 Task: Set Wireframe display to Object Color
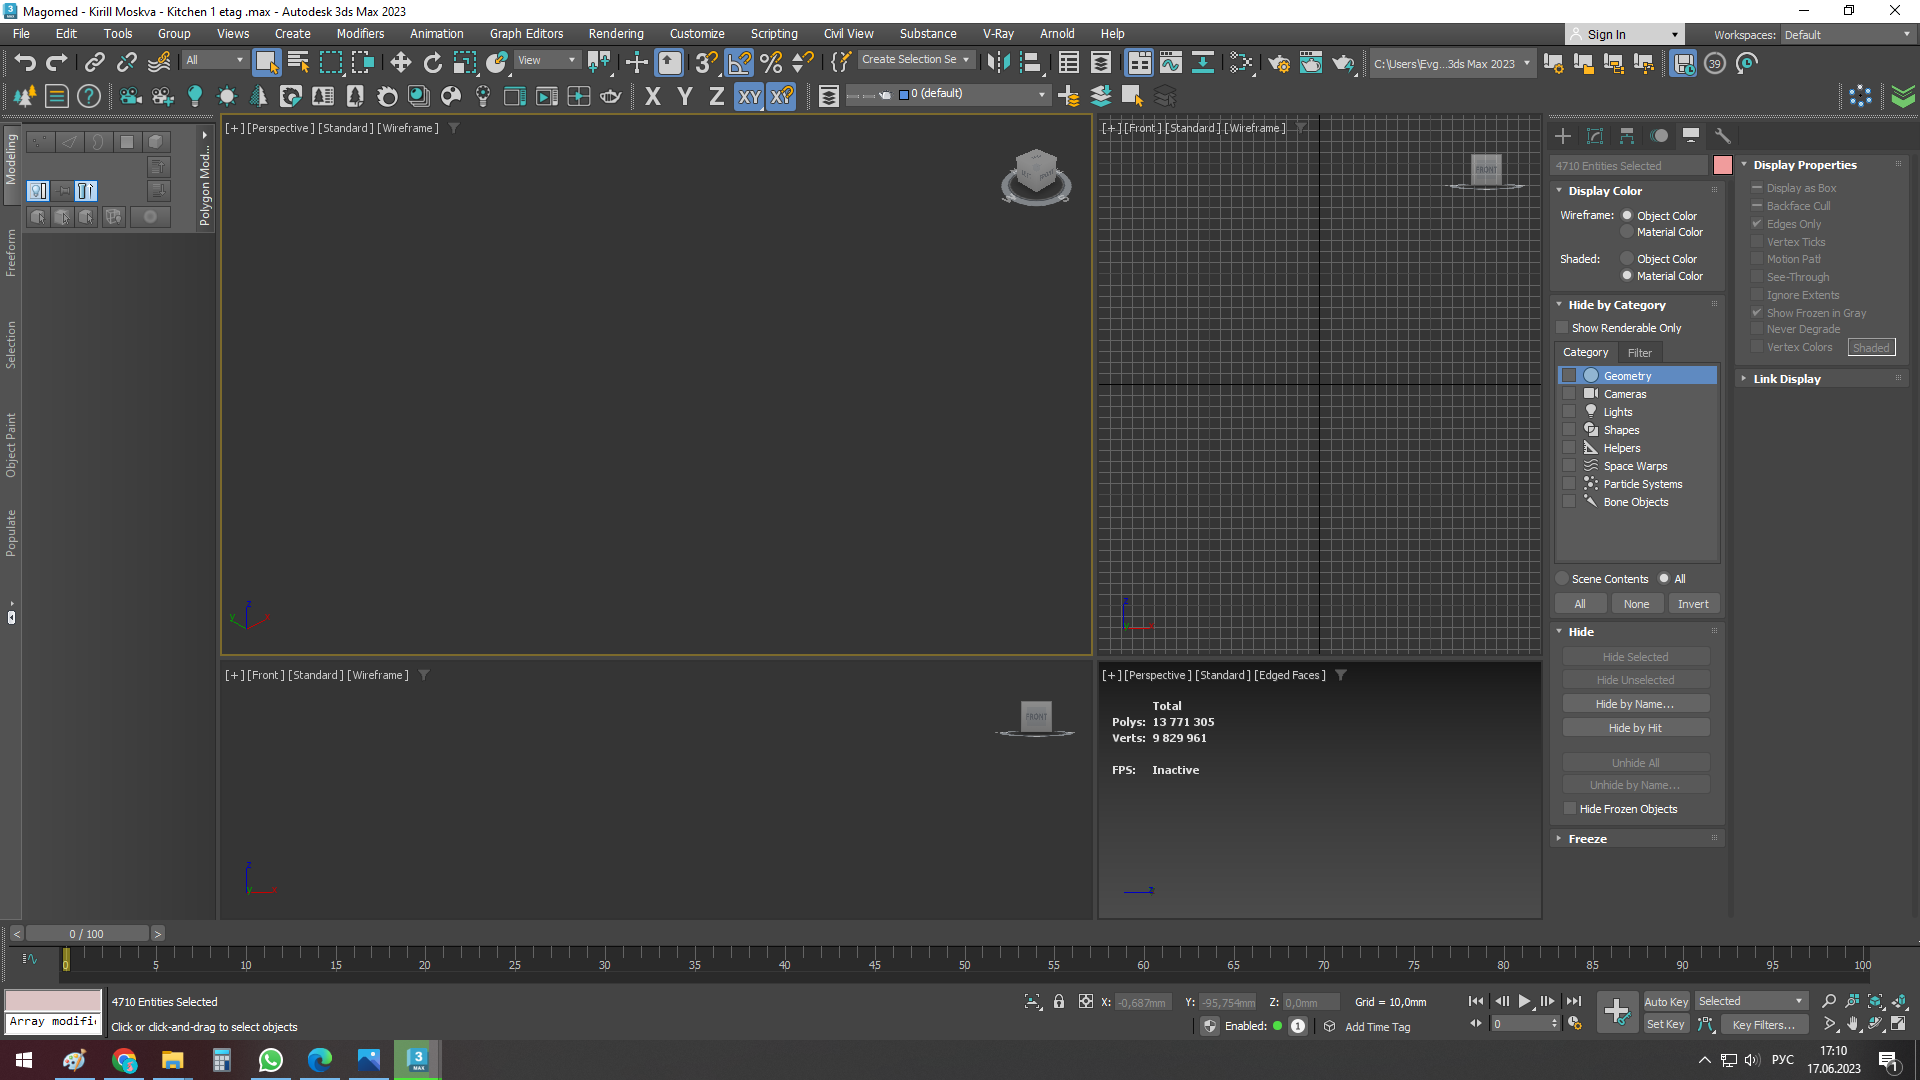[1627, 215]
